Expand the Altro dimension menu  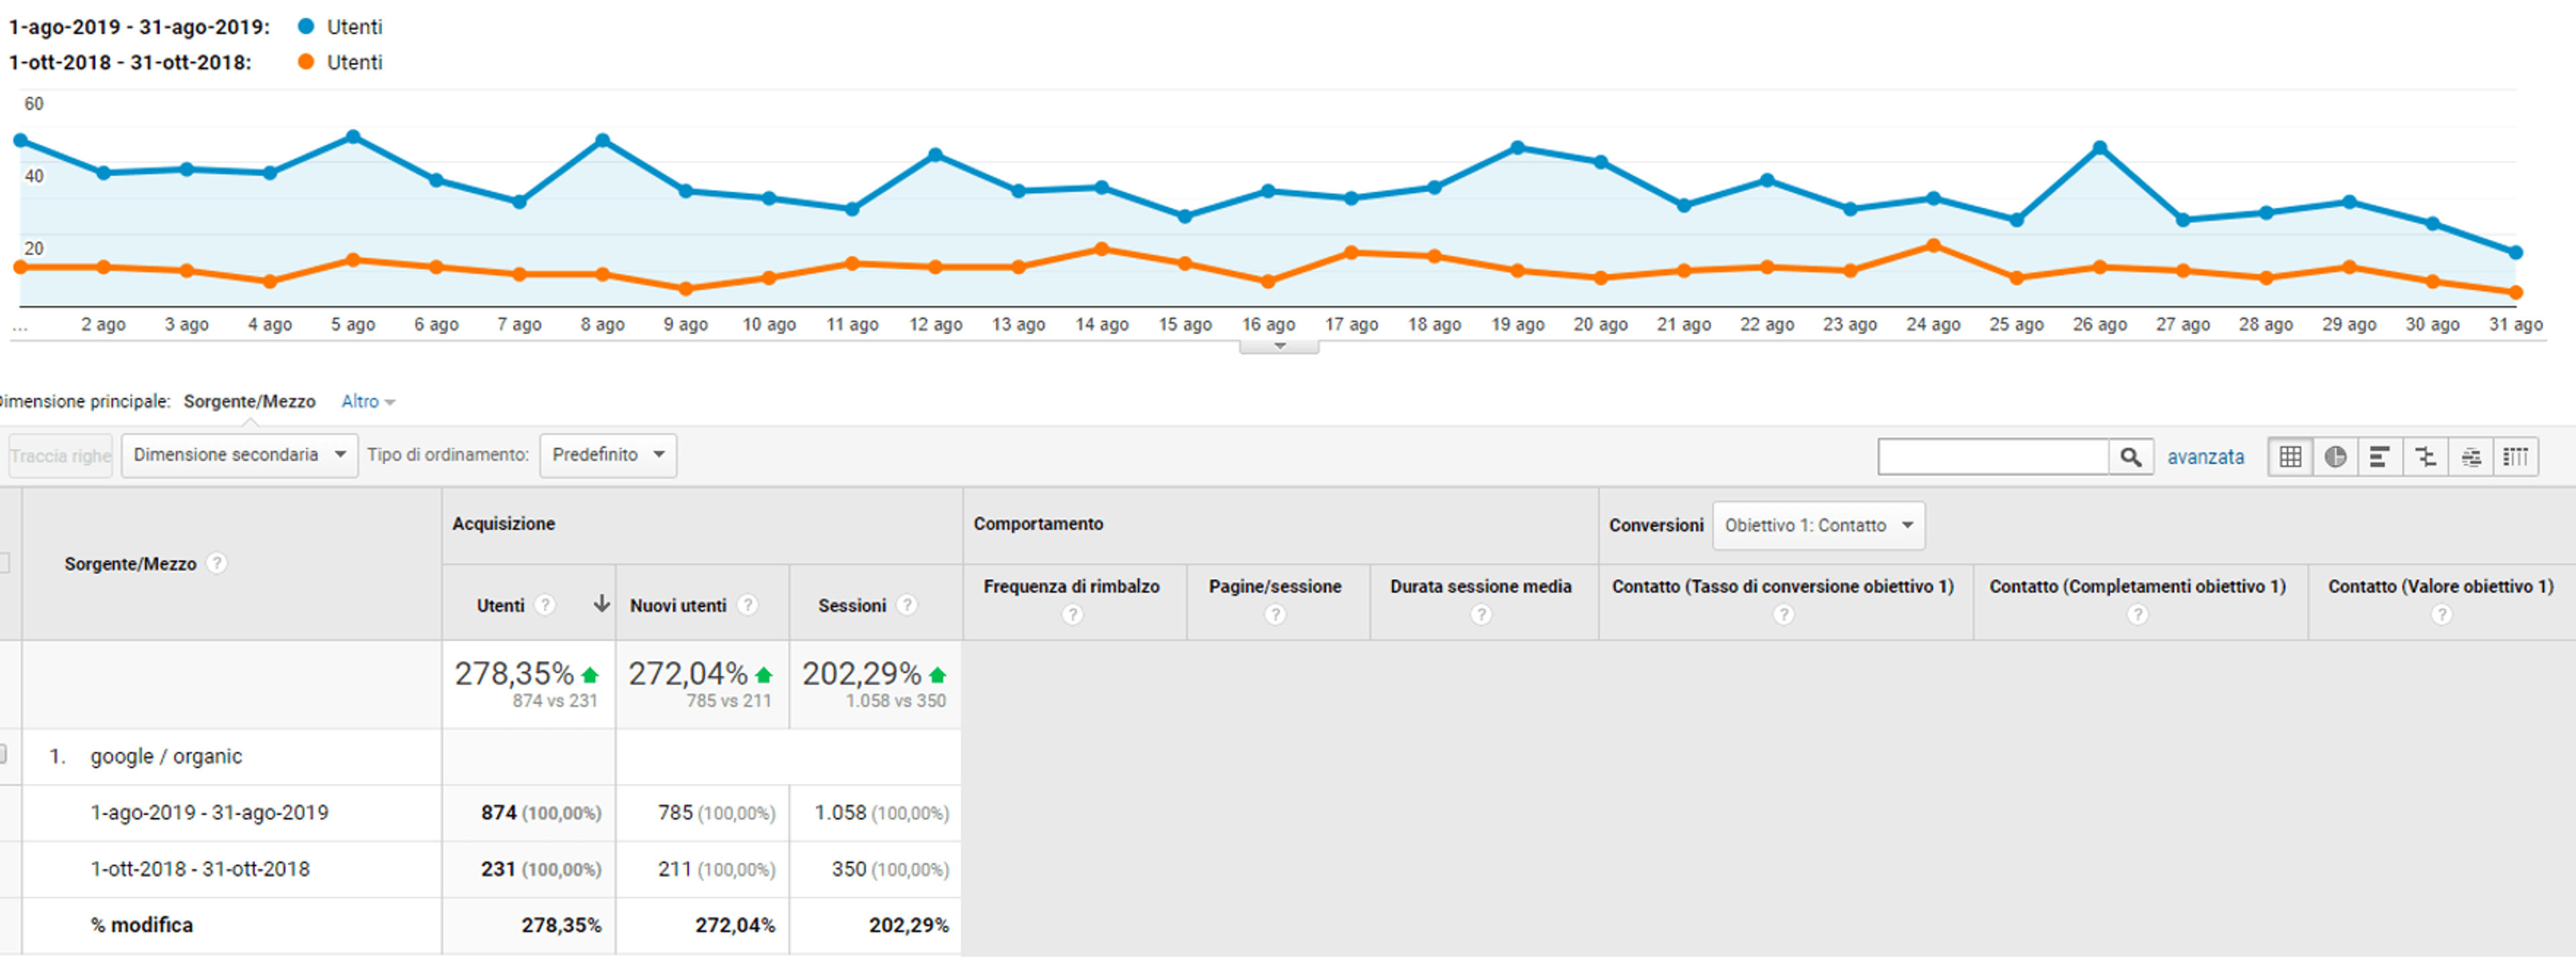(368, 402)
